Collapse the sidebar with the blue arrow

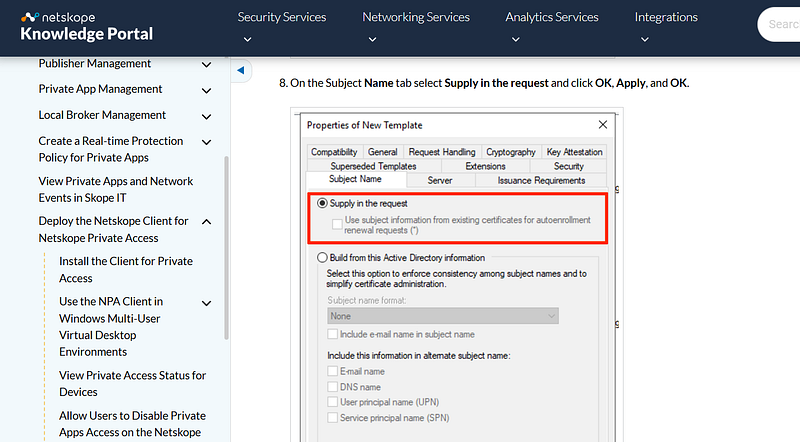tap(241, 70)
